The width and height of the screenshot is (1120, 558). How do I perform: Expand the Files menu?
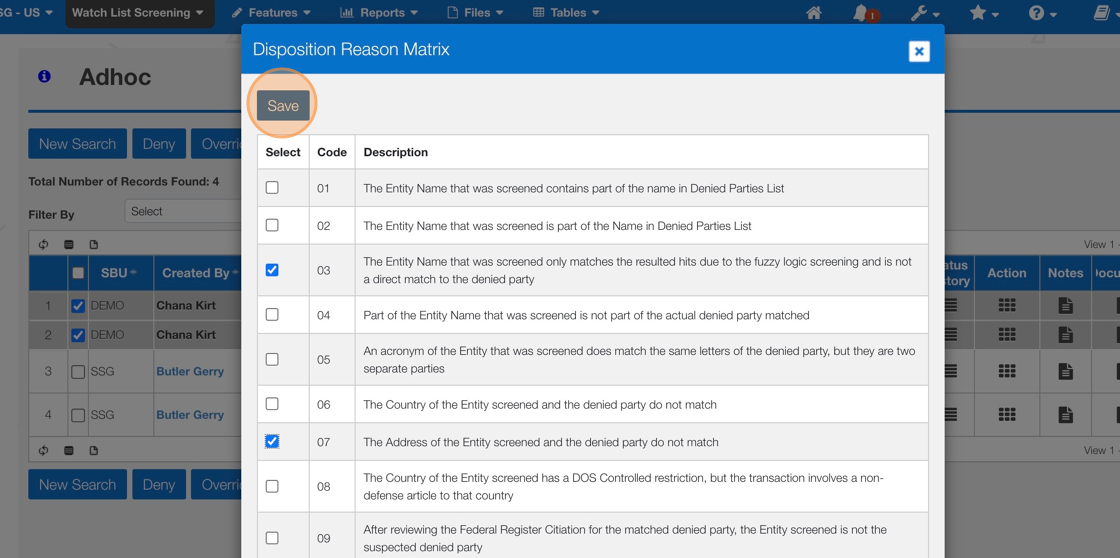475,13
